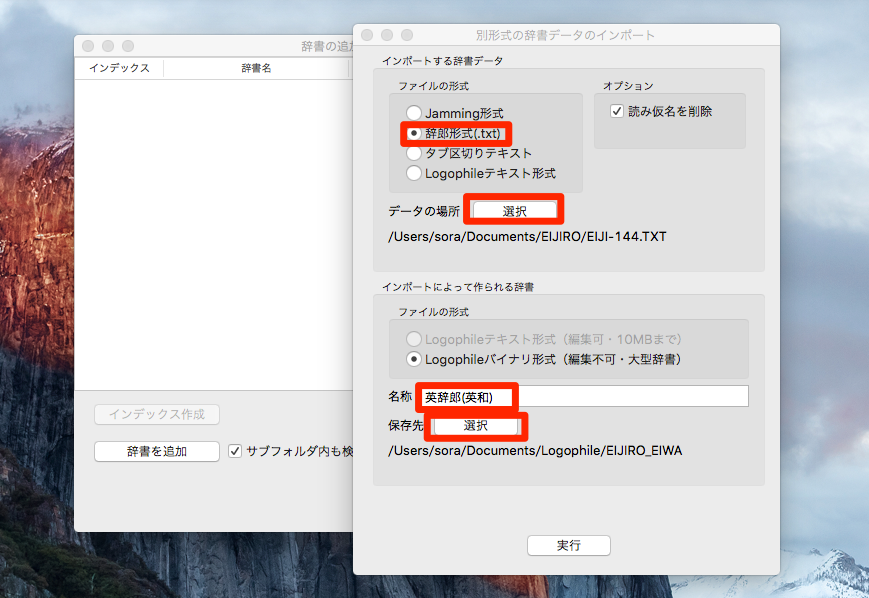Viewport: 869px width, 598px height.
Task: Toggle サブフォルダ内も検索 checkbox in back window
Action: pos(235,451)
